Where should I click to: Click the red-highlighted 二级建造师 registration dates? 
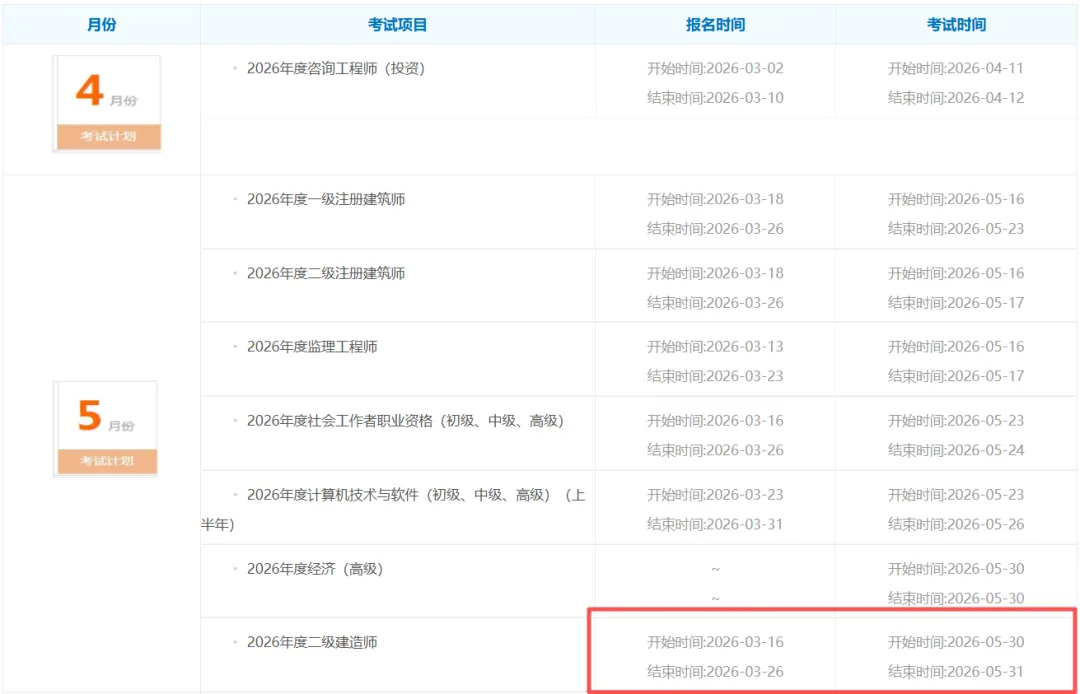[716, 657]
